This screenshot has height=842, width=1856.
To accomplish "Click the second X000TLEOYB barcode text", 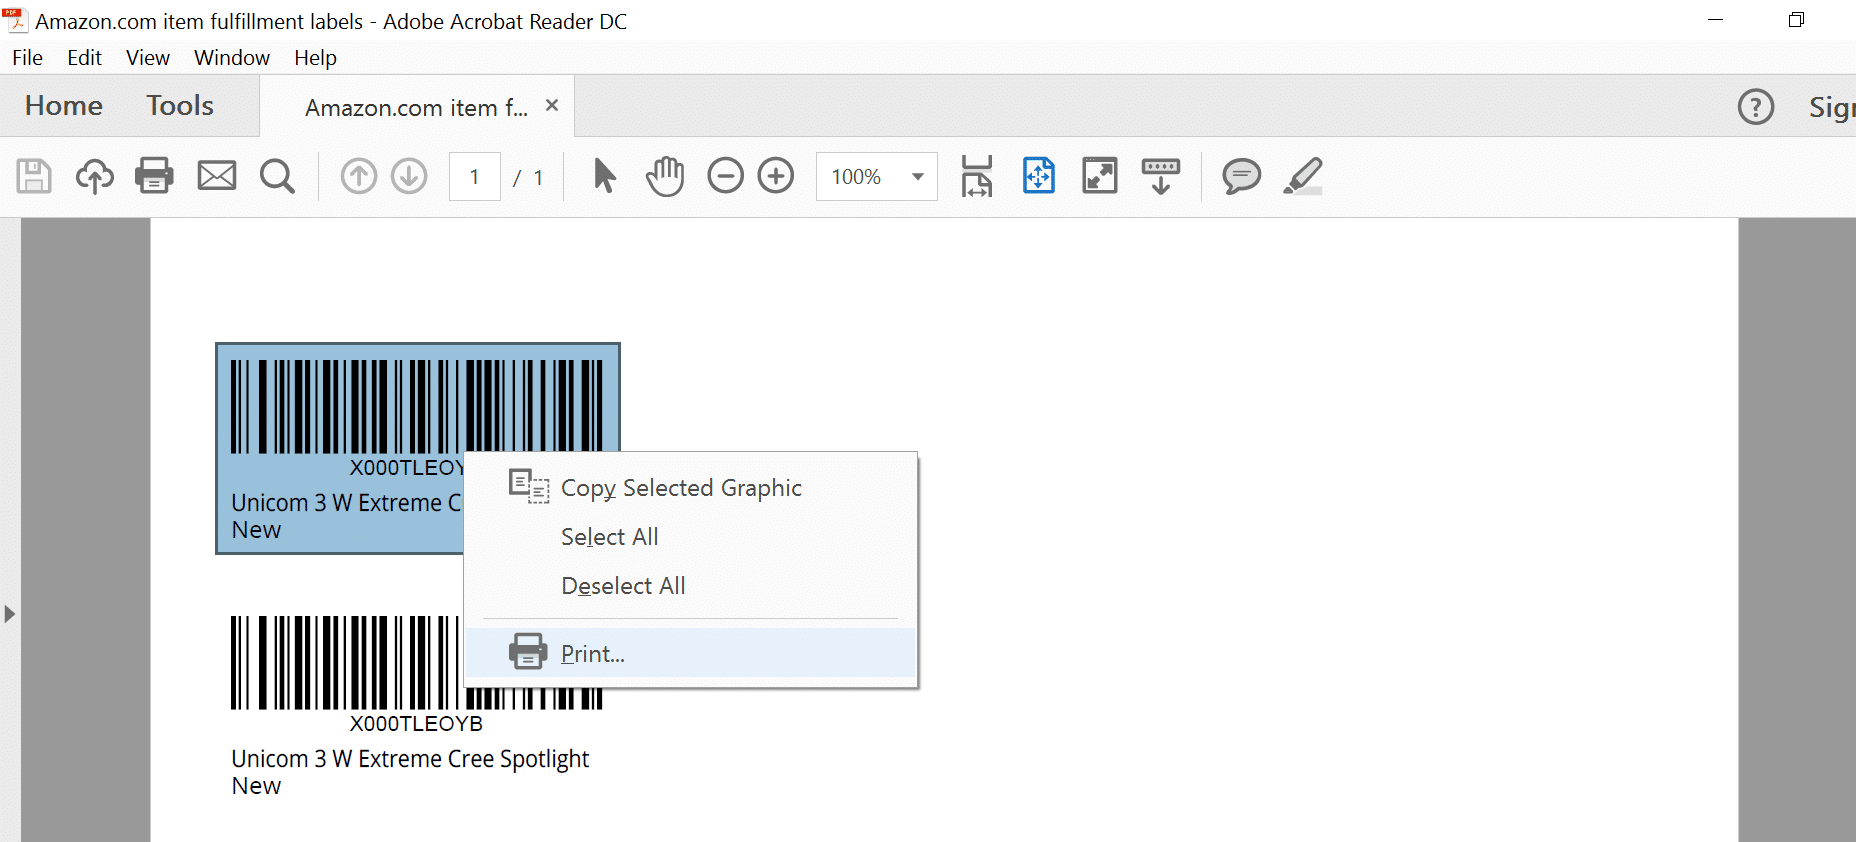I will pyautogui.click(x=416, y=723).
